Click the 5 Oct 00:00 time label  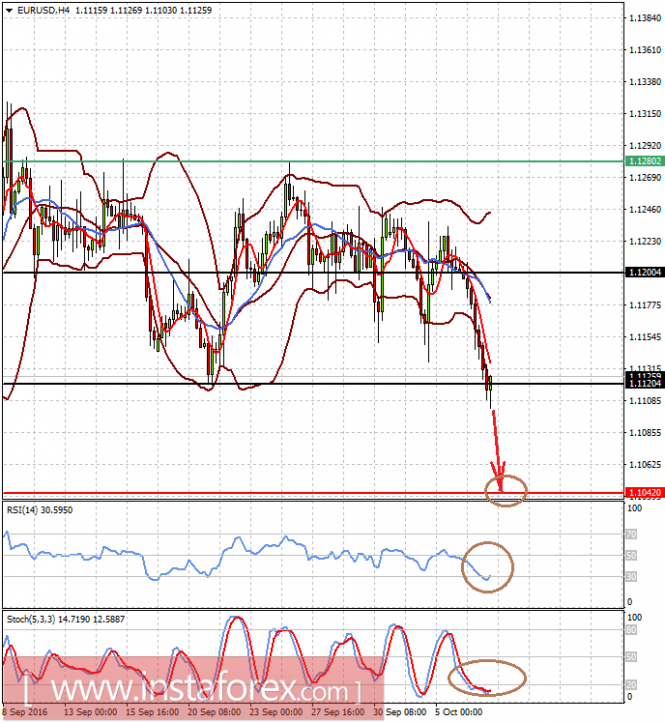coord(458,712)
